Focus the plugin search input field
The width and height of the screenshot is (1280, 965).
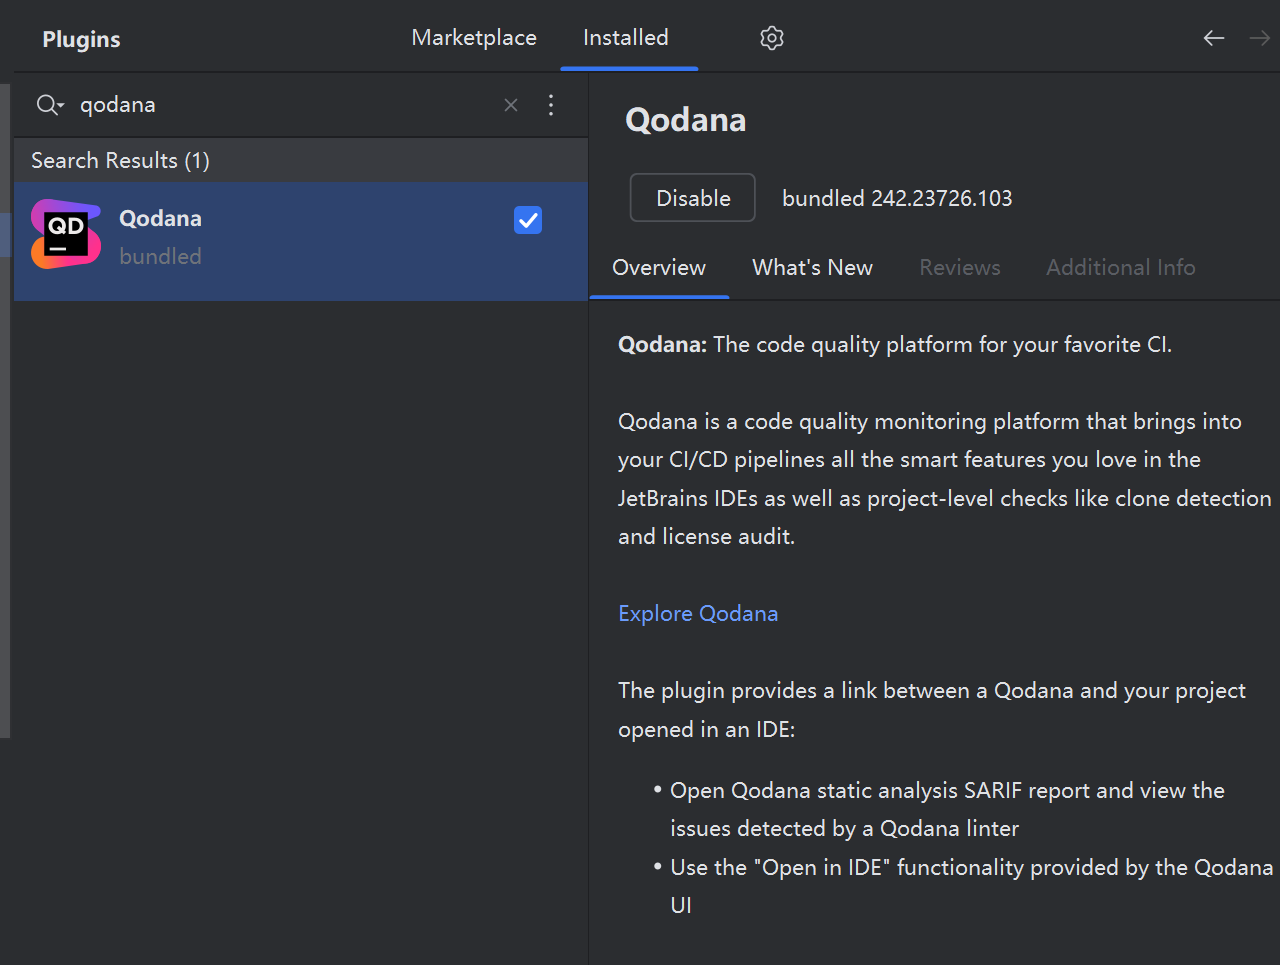click(280, 105)
